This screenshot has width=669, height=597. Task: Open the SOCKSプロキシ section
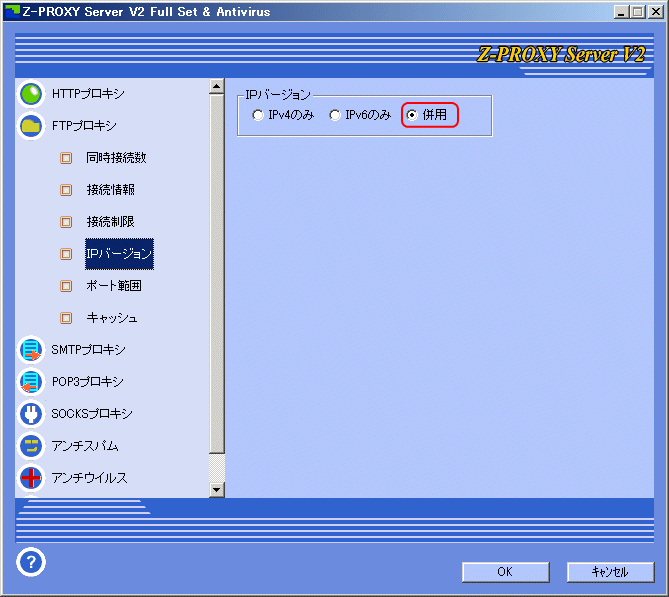coord(92,414)
